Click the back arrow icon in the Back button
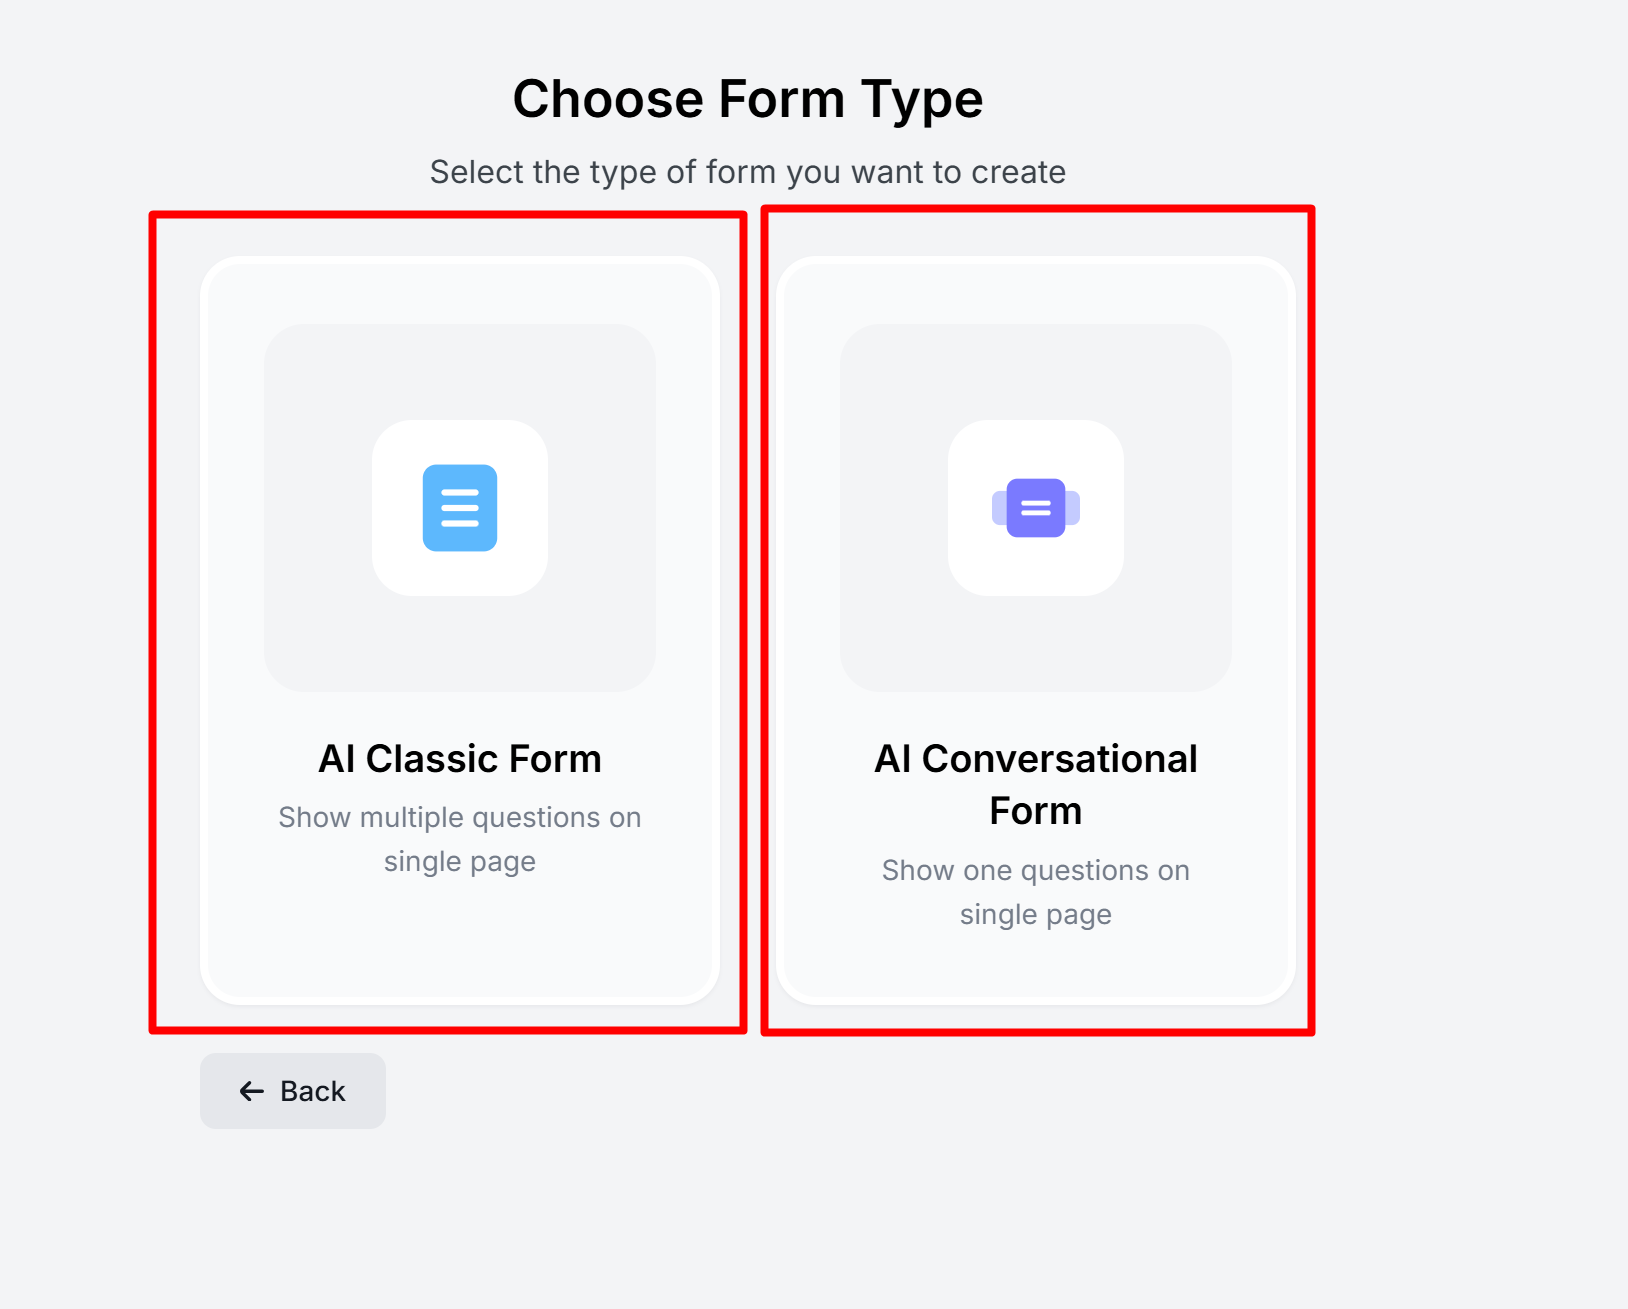 coord(250,1091)
